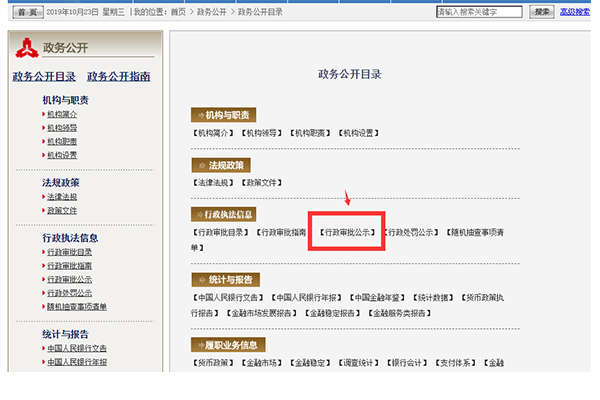Screen dimensions: 600x400
Task: Click the red PBOC logo icon
Action: (x=24, y=47)
